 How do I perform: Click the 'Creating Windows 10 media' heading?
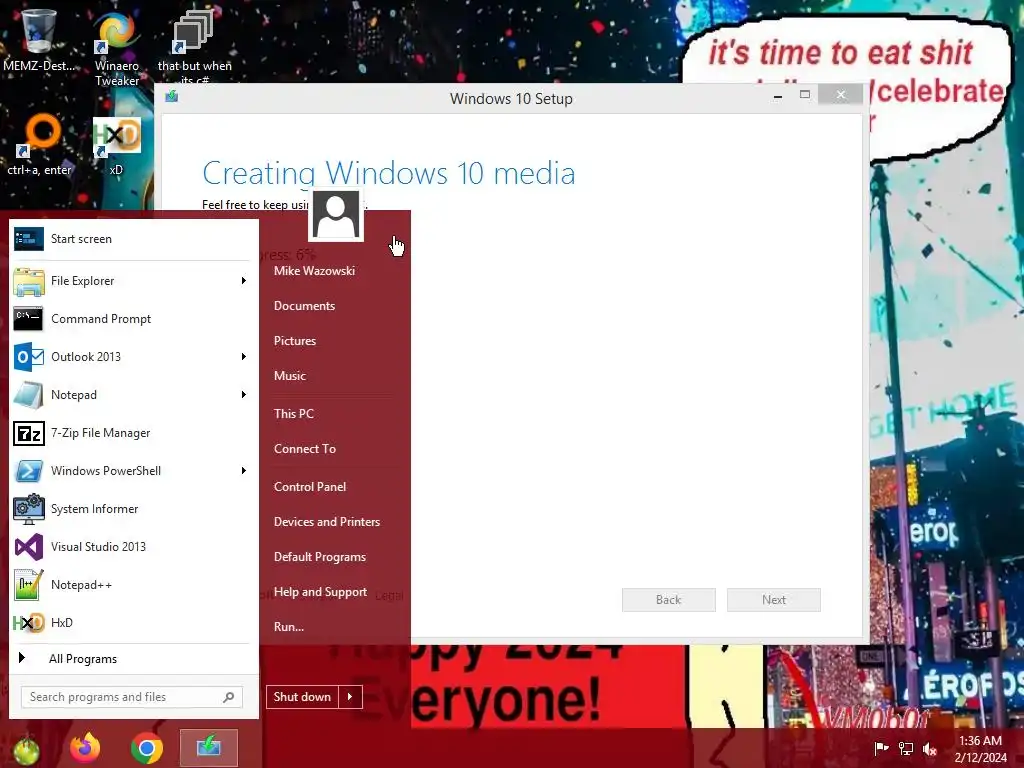[389, 174]
